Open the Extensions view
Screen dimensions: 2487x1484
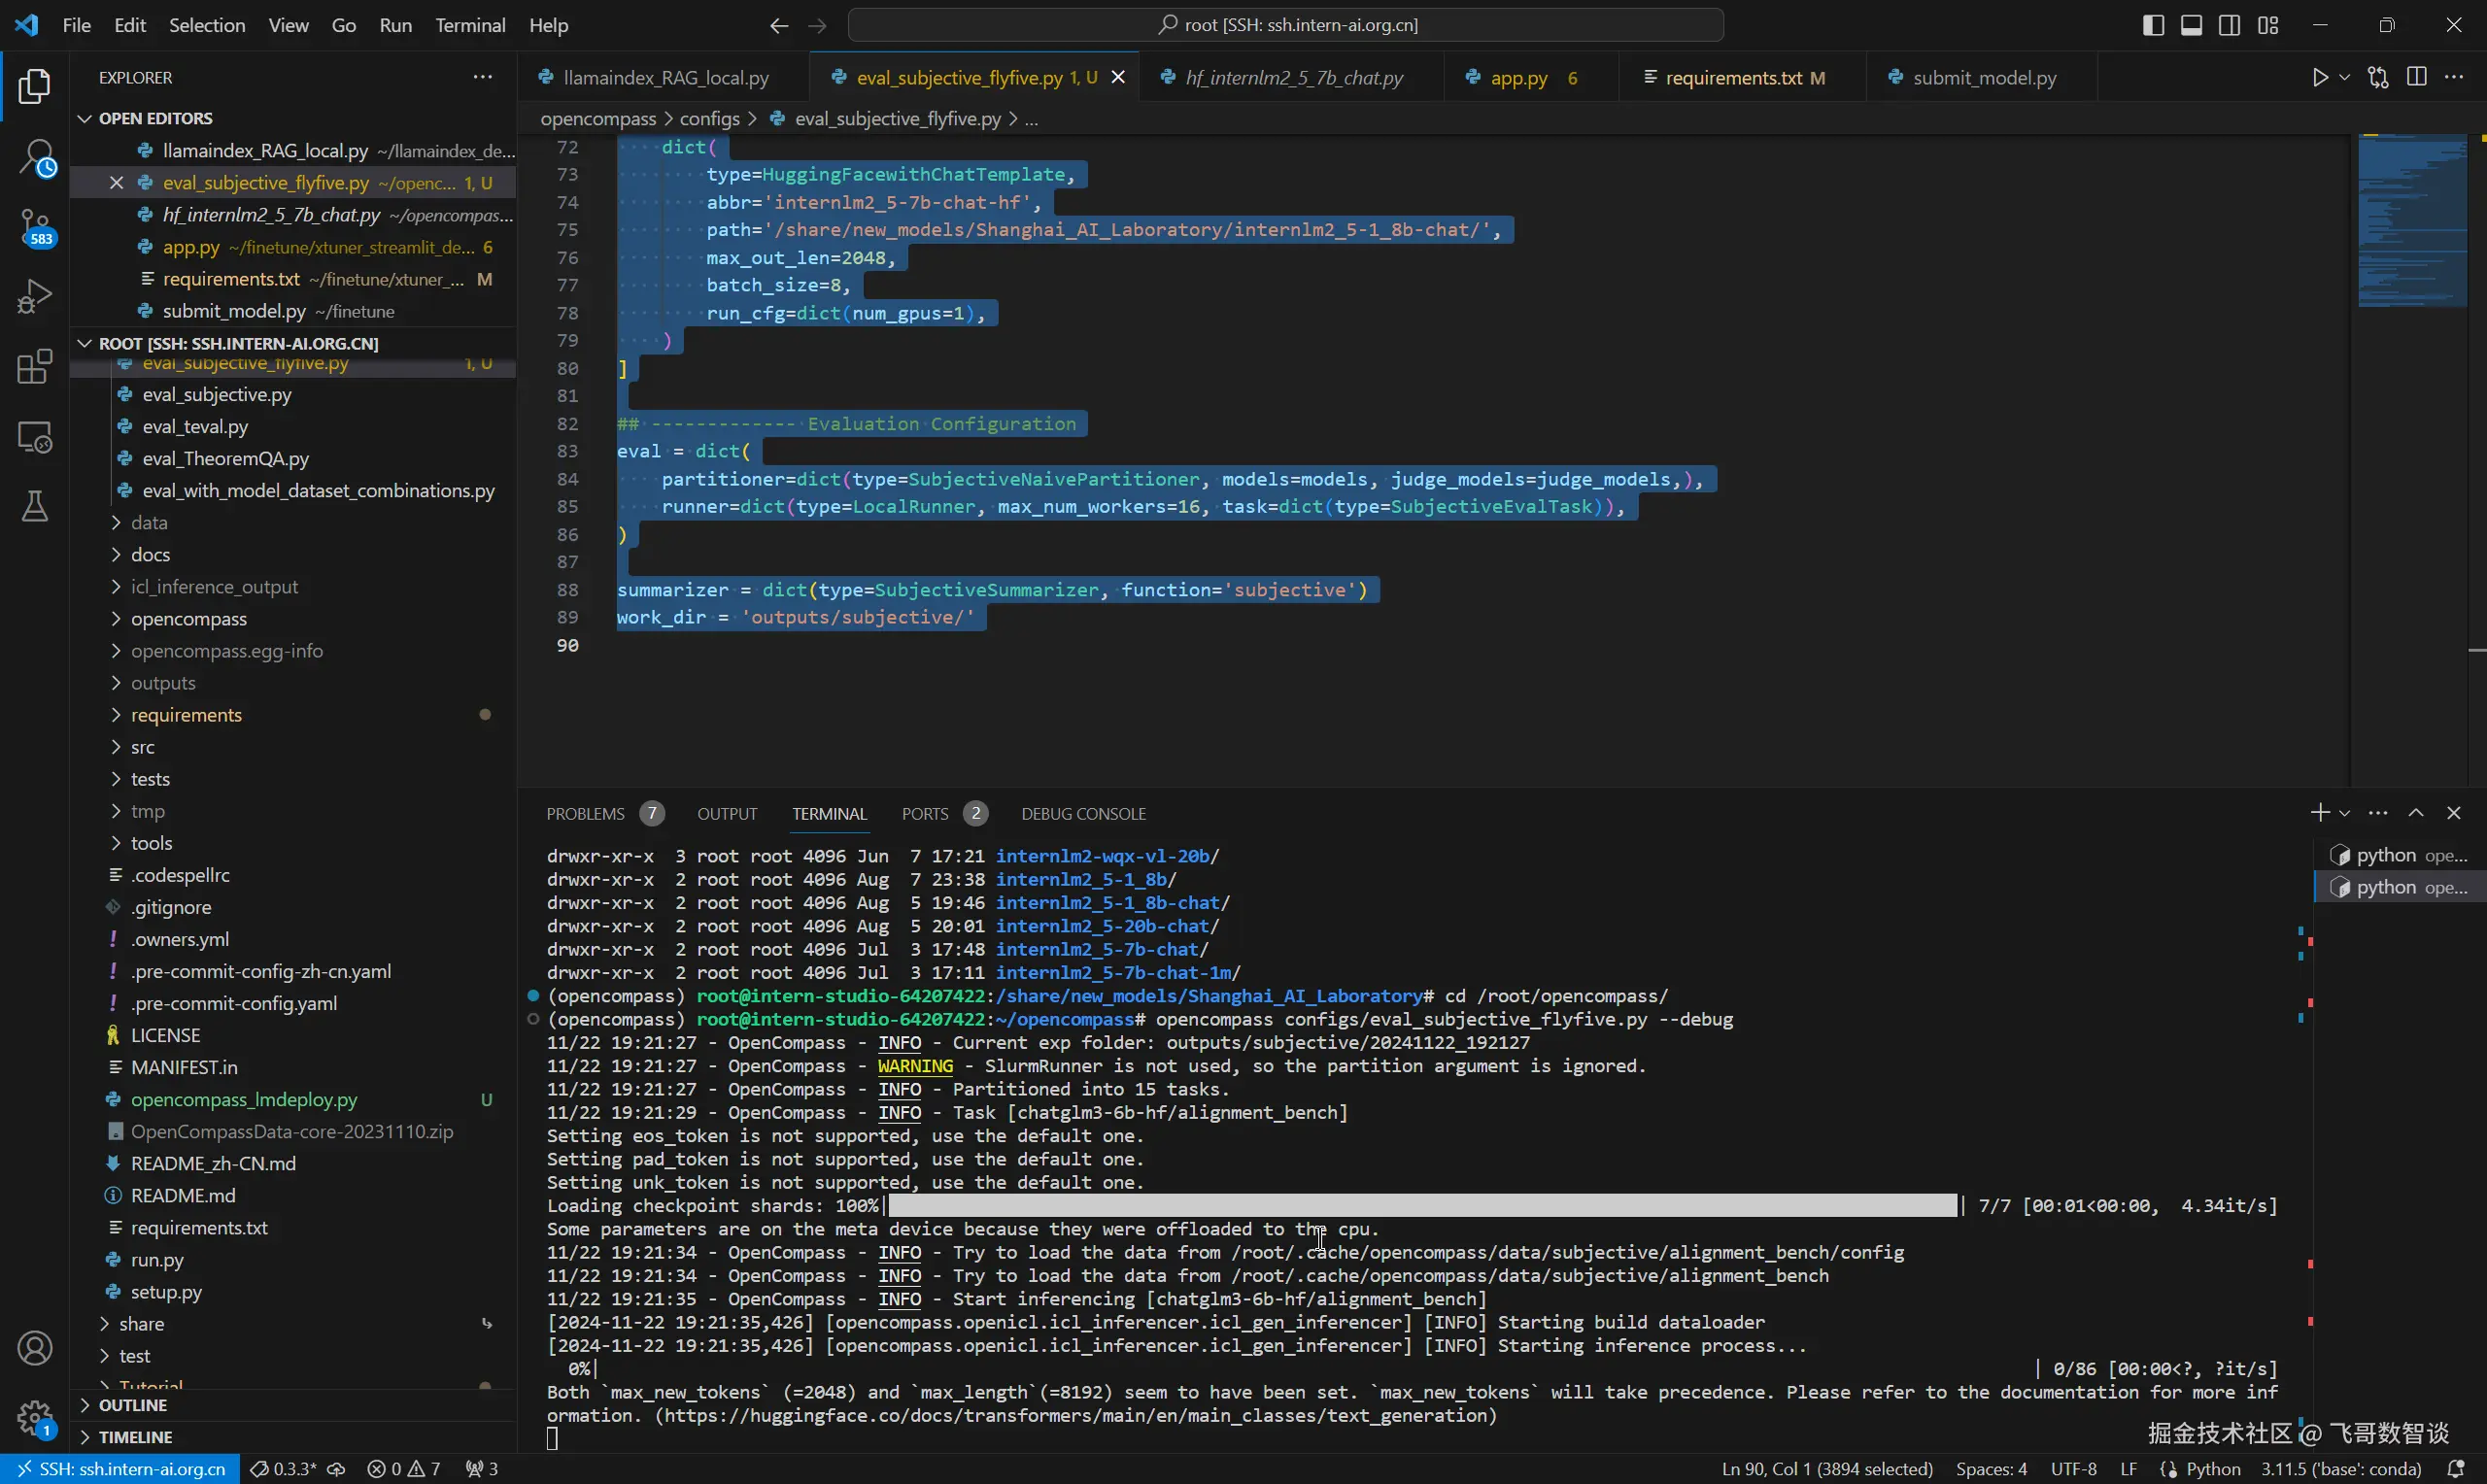35,366
